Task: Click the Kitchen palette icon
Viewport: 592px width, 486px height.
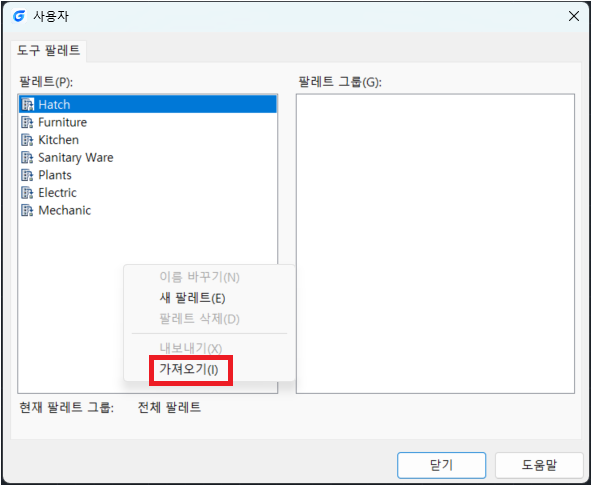Action: [x=28, y=140]
